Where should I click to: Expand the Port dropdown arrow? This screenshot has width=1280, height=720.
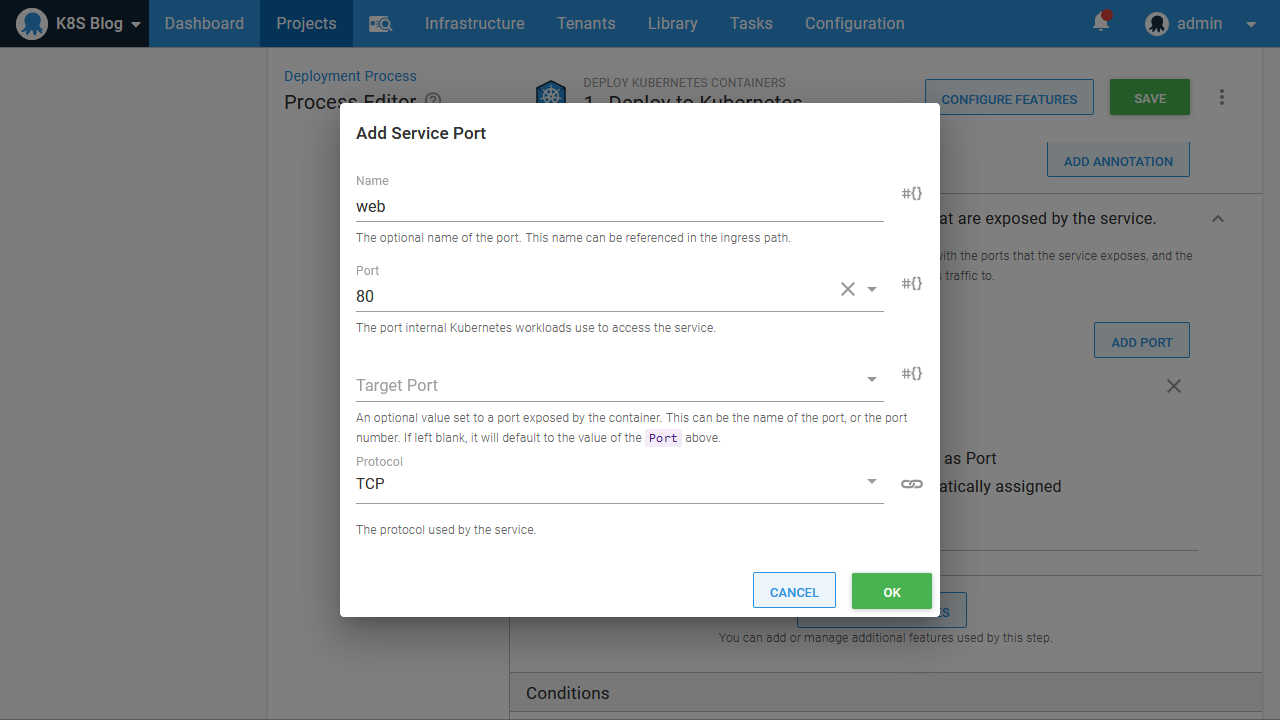(872, 289)
